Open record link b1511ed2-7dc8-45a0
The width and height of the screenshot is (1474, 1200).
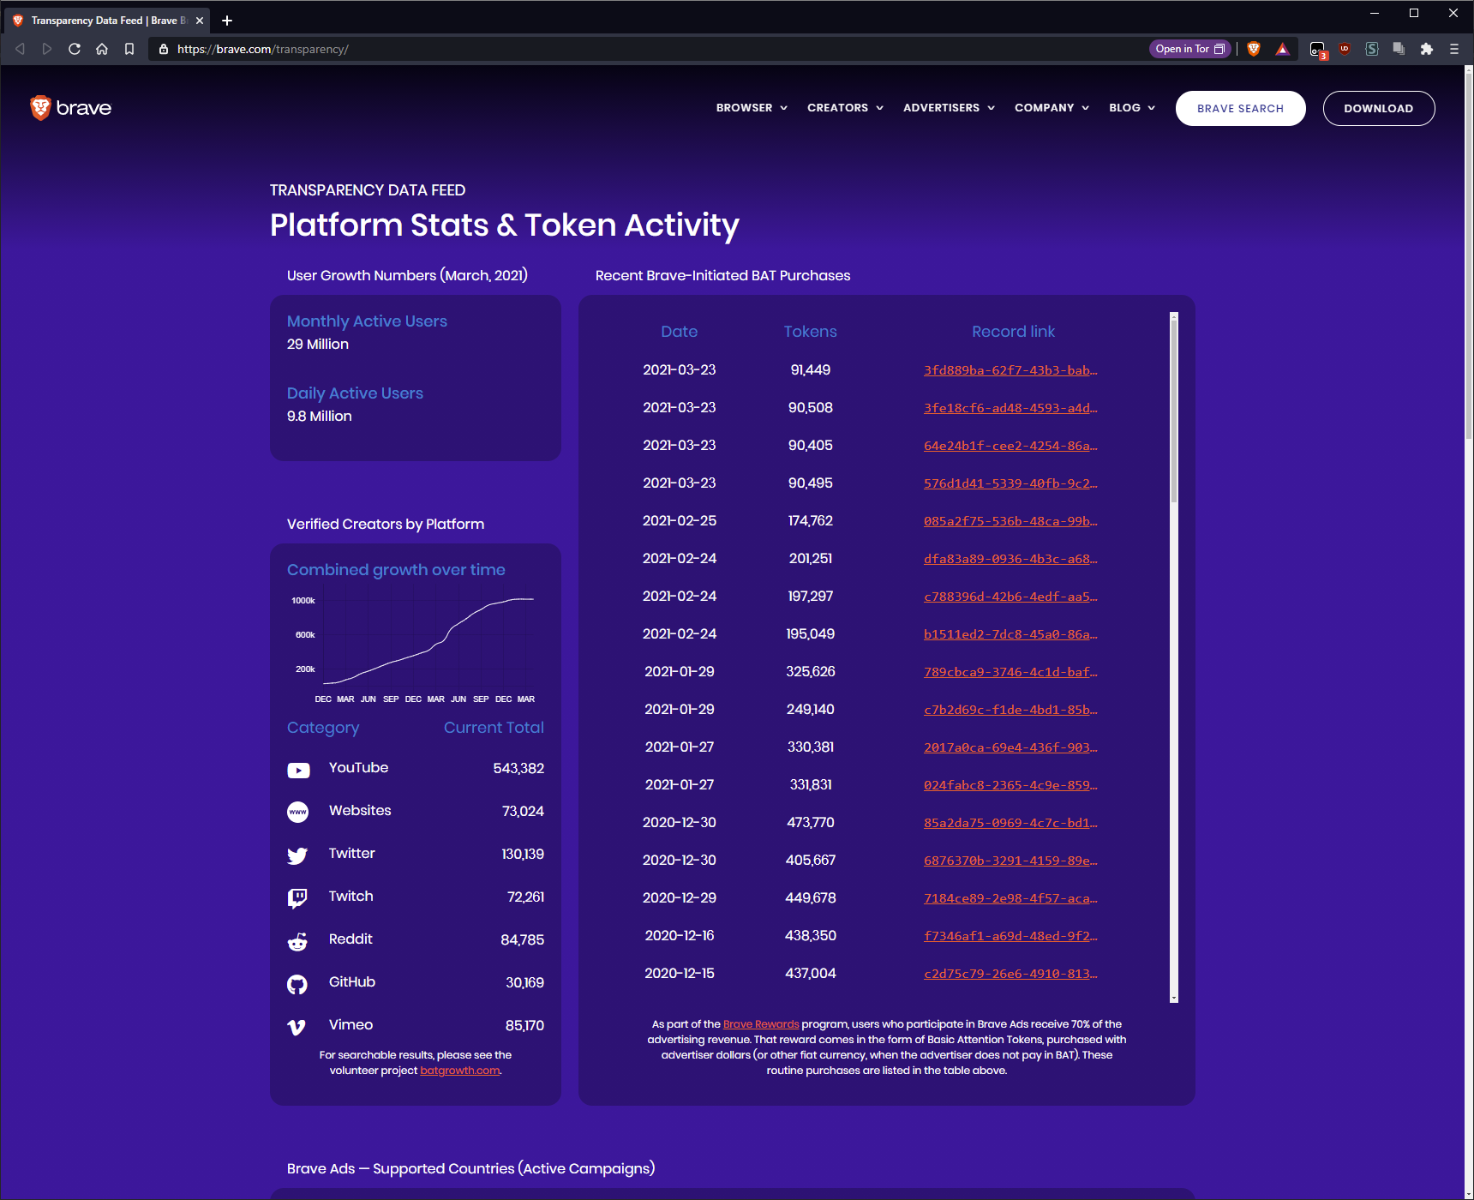tap(1010, 634)
